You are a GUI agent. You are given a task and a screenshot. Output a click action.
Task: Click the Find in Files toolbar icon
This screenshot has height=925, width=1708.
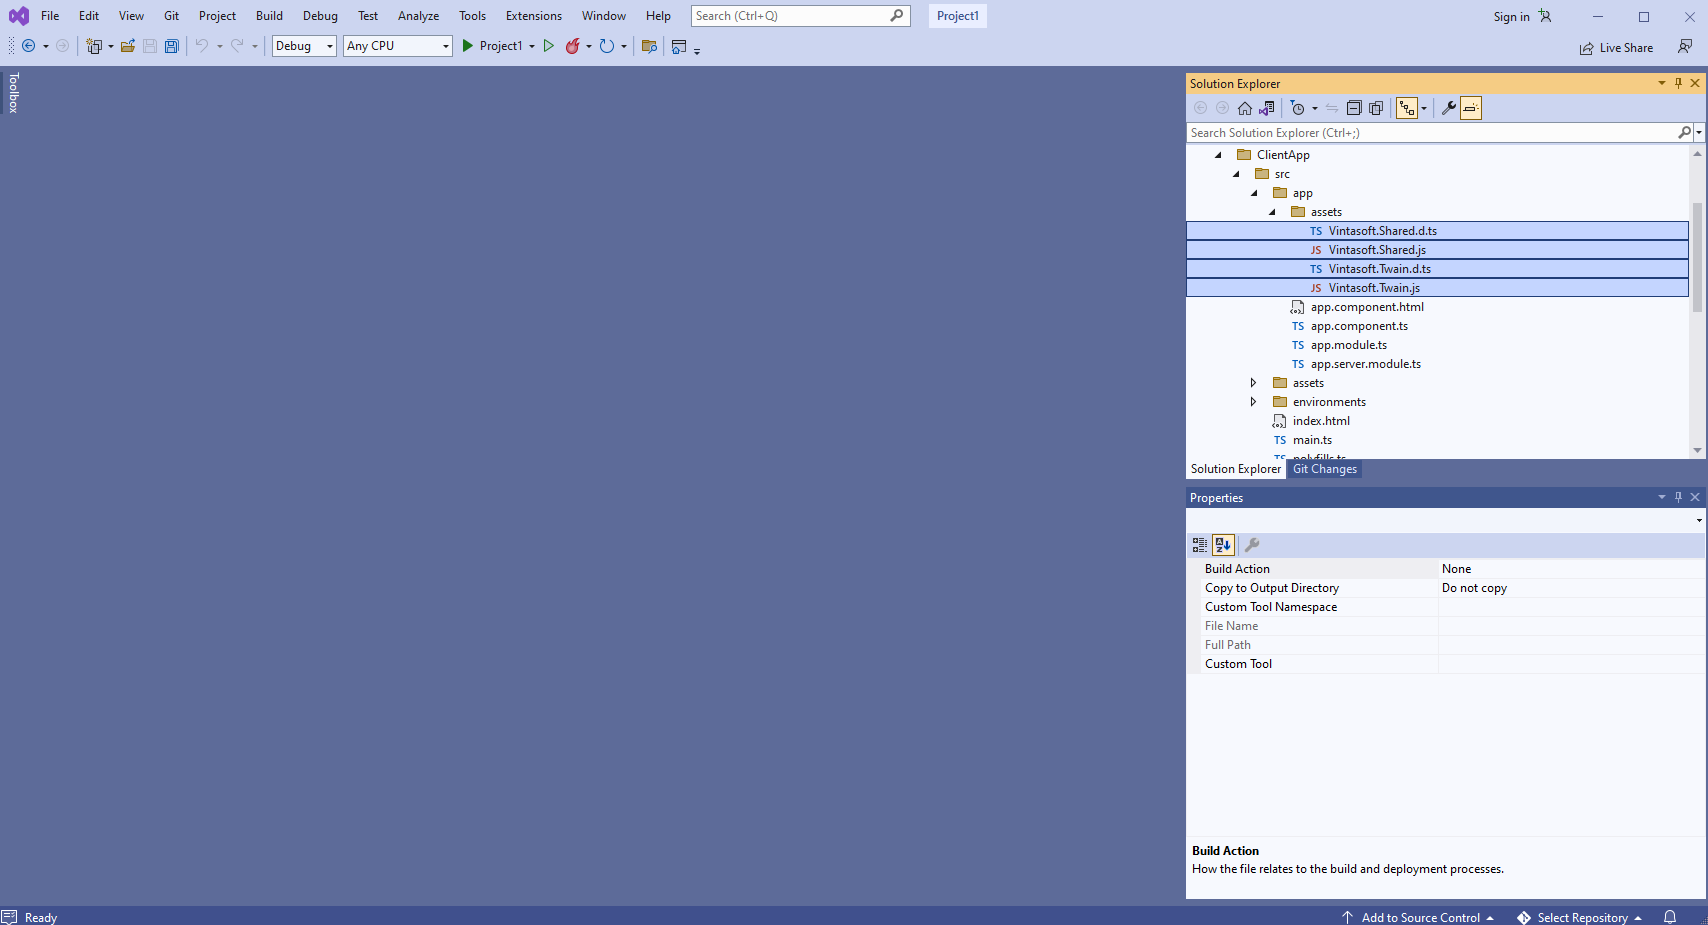[x=649, y=46]
